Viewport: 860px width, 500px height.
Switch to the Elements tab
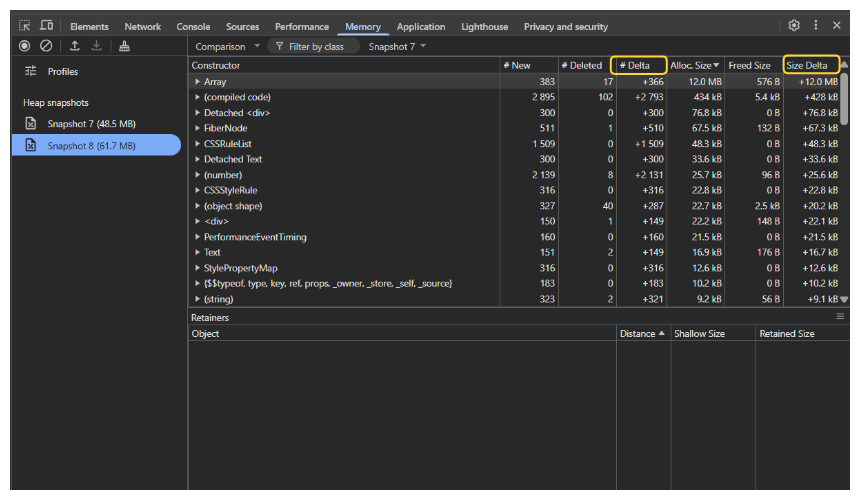(x=89, y=26)
